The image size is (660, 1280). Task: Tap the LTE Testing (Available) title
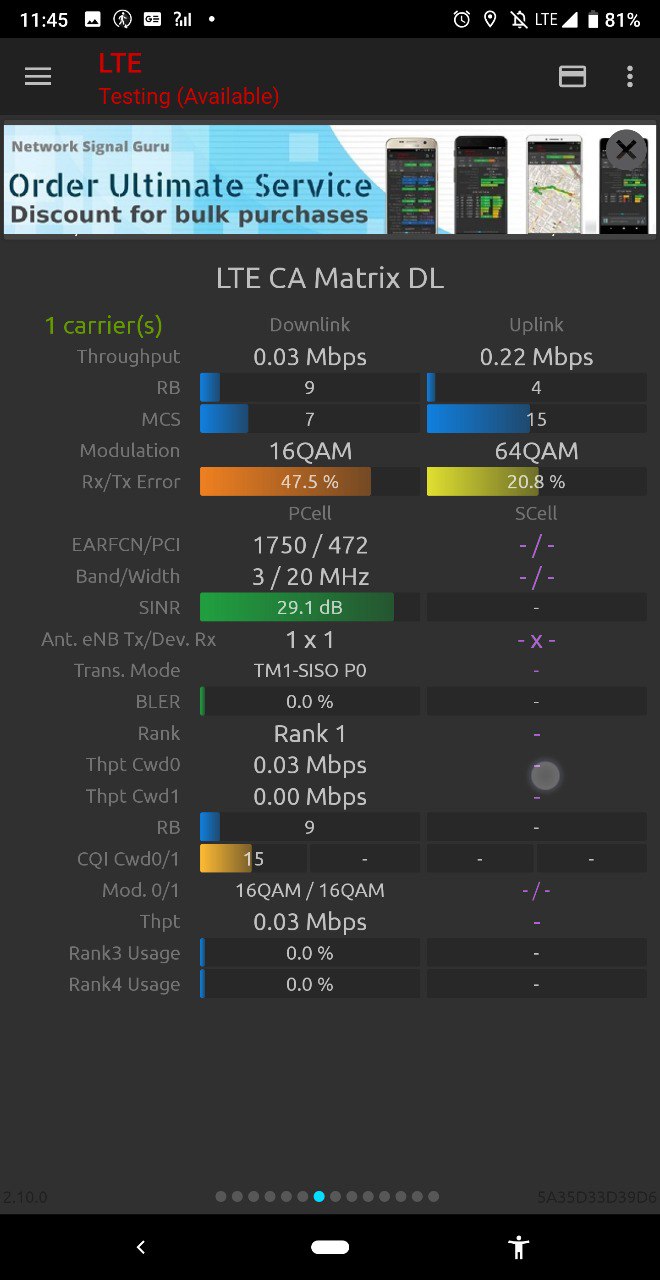click(x=188, y=79)
